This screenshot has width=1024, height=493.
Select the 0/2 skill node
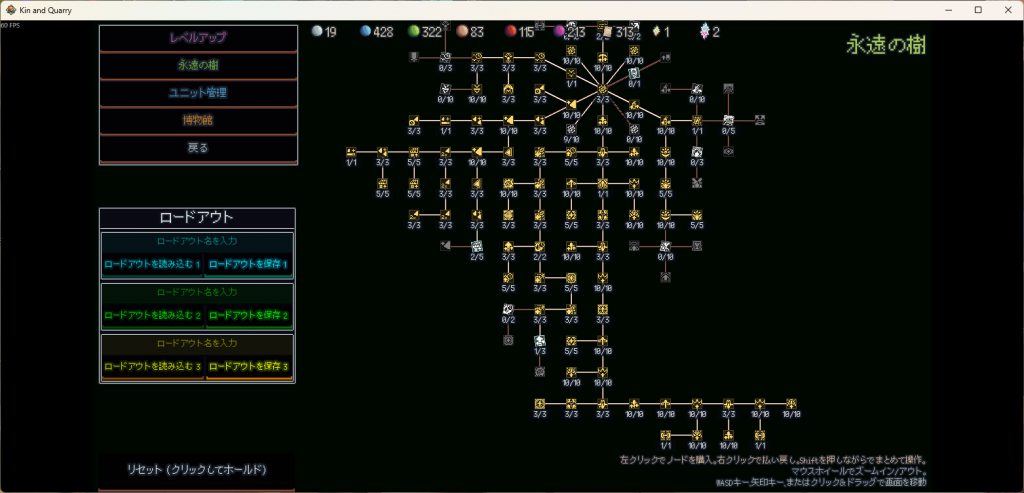[x=508, y=309]
